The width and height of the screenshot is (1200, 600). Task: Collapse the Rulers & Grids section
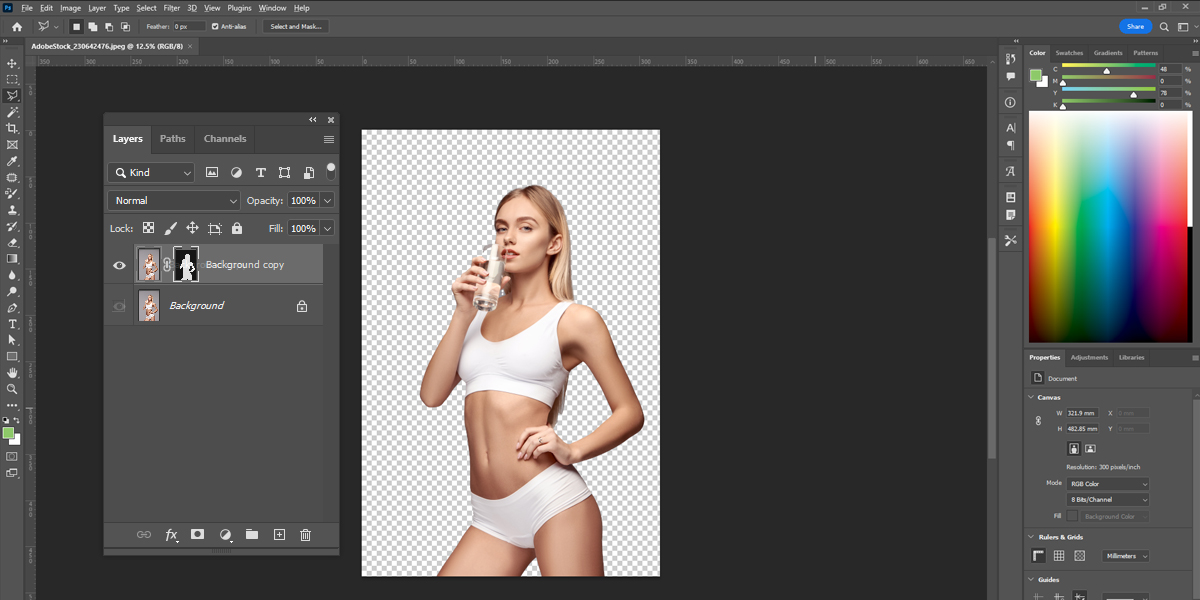click(x=1033, y=537)
